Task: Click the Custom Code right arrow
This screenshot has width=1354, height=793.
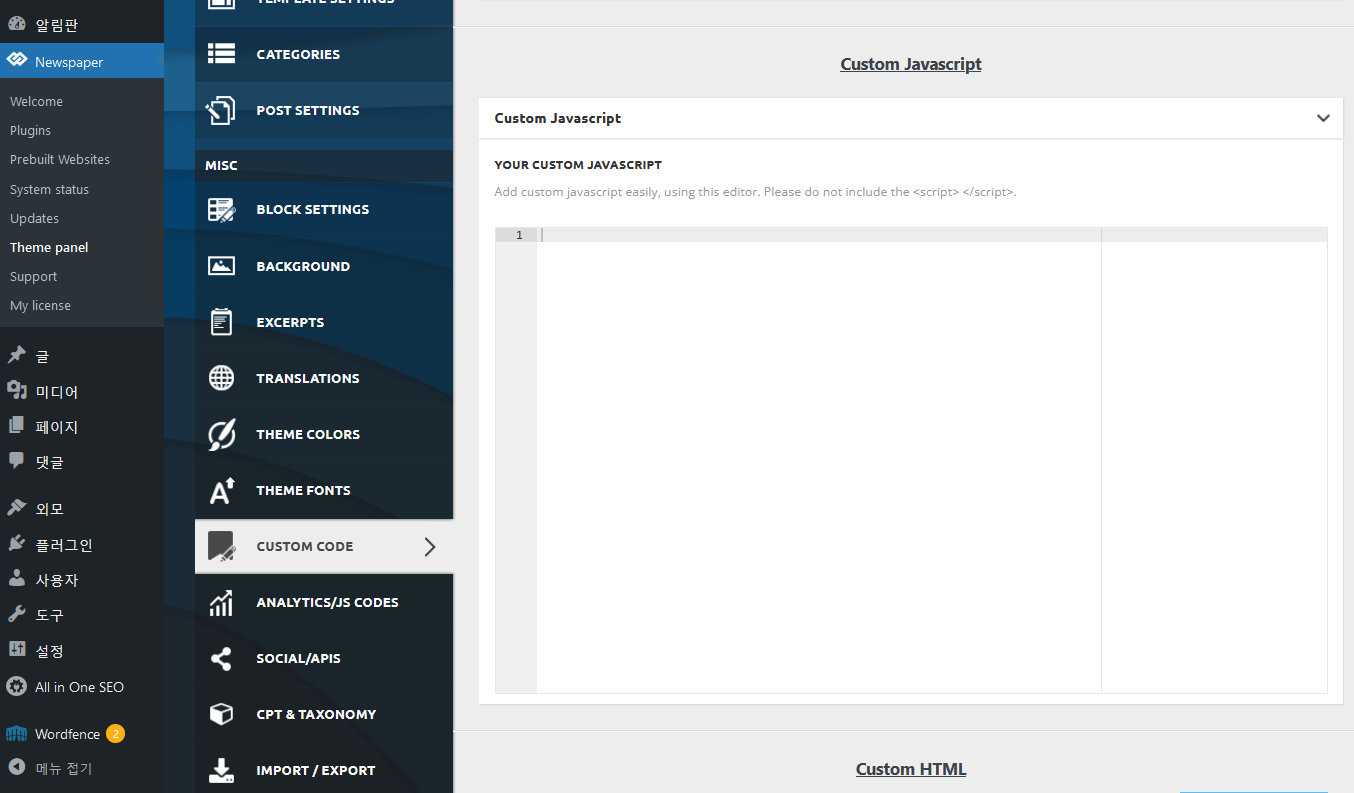Action: coord(430,546)
